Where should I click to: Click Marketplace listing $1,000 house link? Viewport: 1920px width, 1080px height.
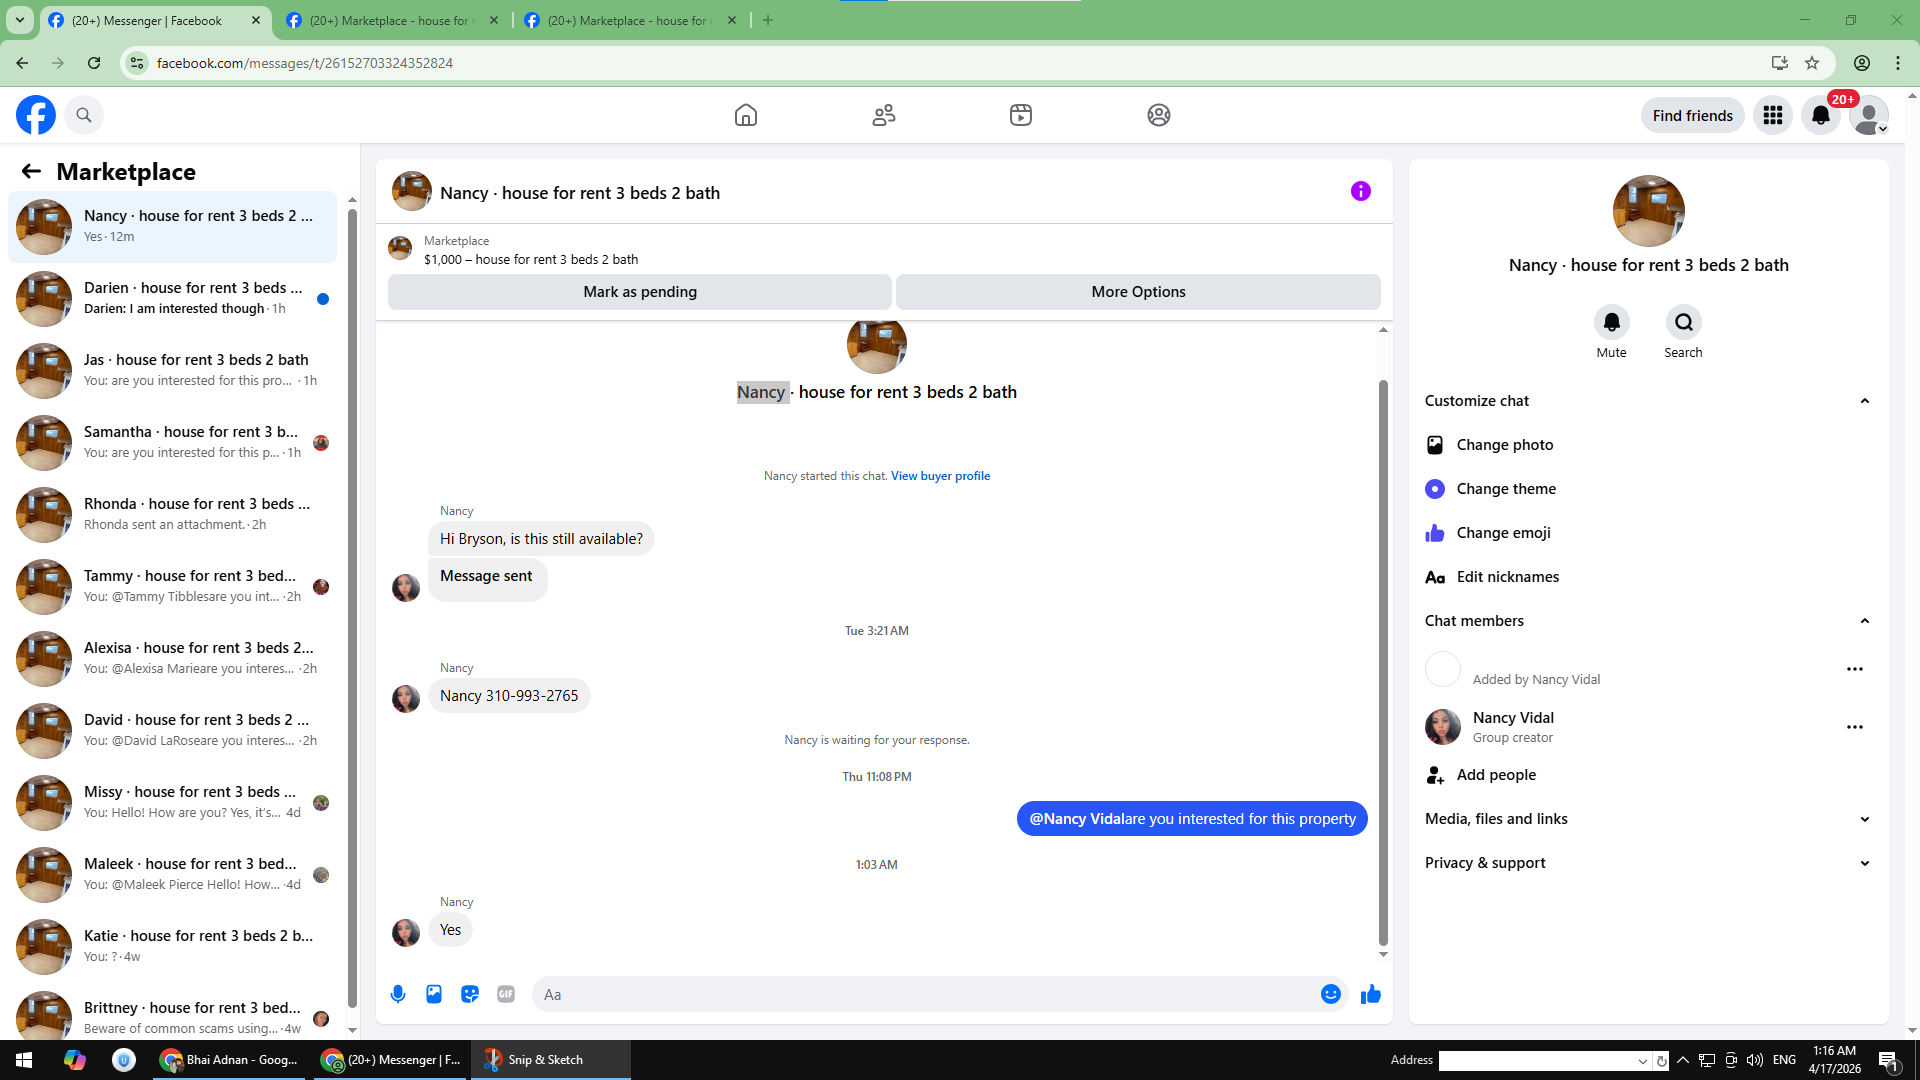tap(531, 259)
